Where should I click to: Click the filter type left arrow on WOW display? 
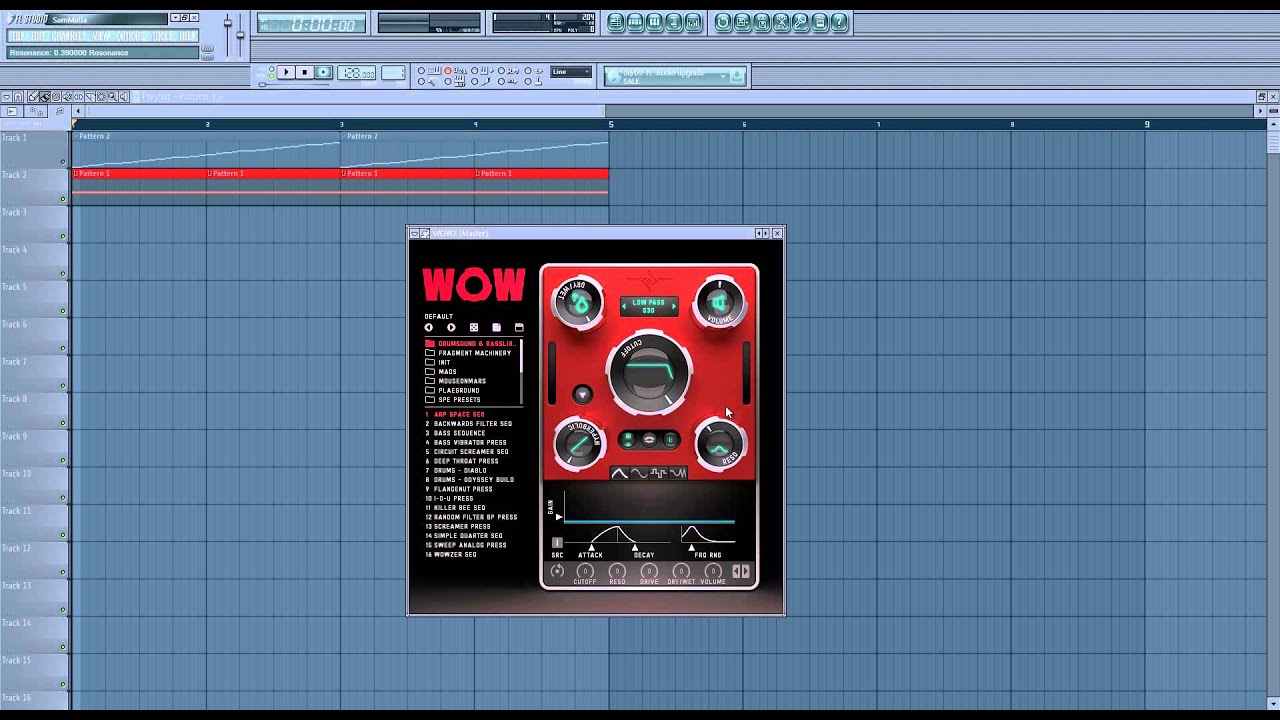pyautogui.click(x=624, y=306)
